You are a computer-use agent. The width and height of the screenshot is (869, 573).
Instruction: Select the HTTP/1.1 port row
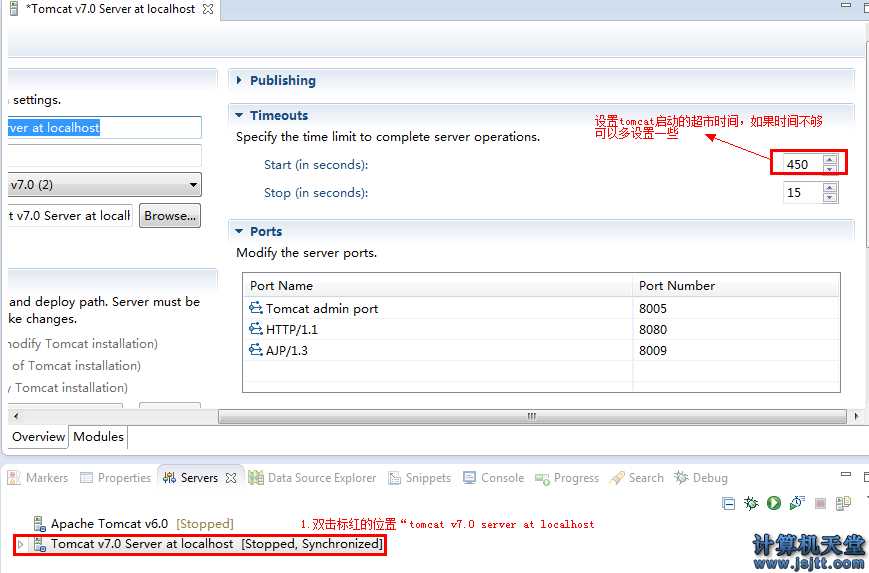[x=541, y=329]
